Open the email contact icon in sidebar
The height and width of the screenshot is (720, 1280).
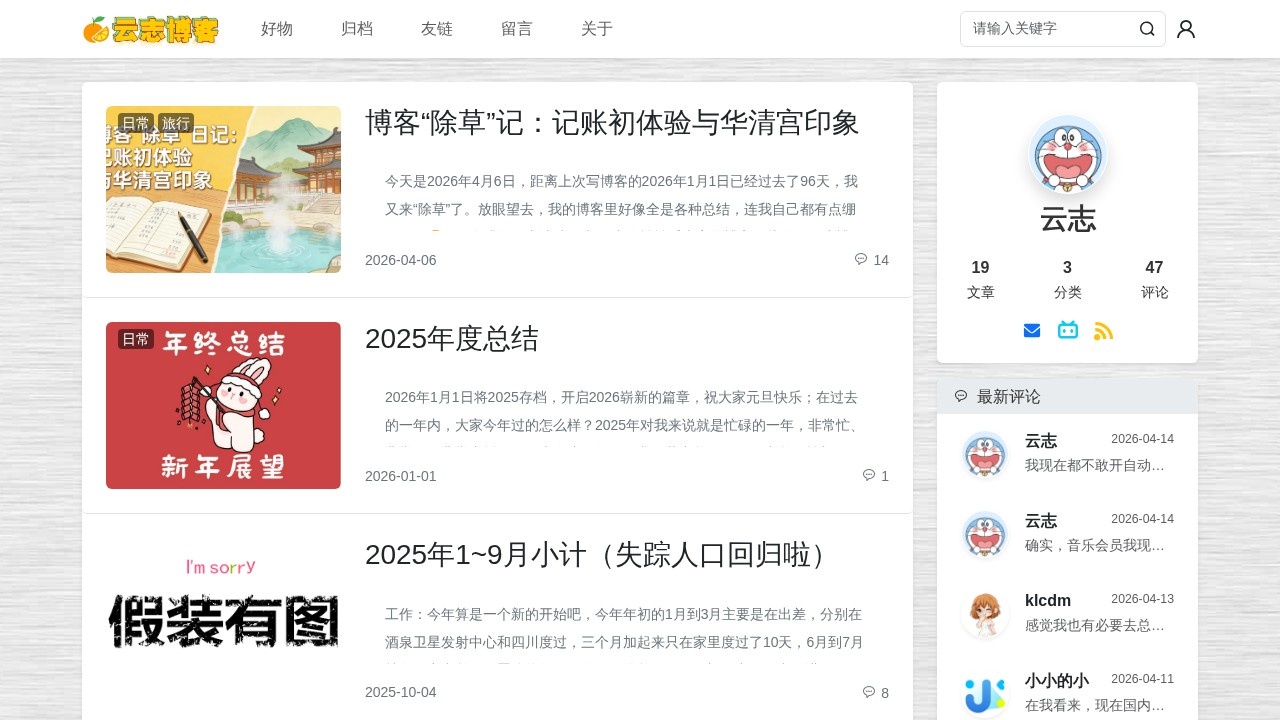[x=1032, y=330]
